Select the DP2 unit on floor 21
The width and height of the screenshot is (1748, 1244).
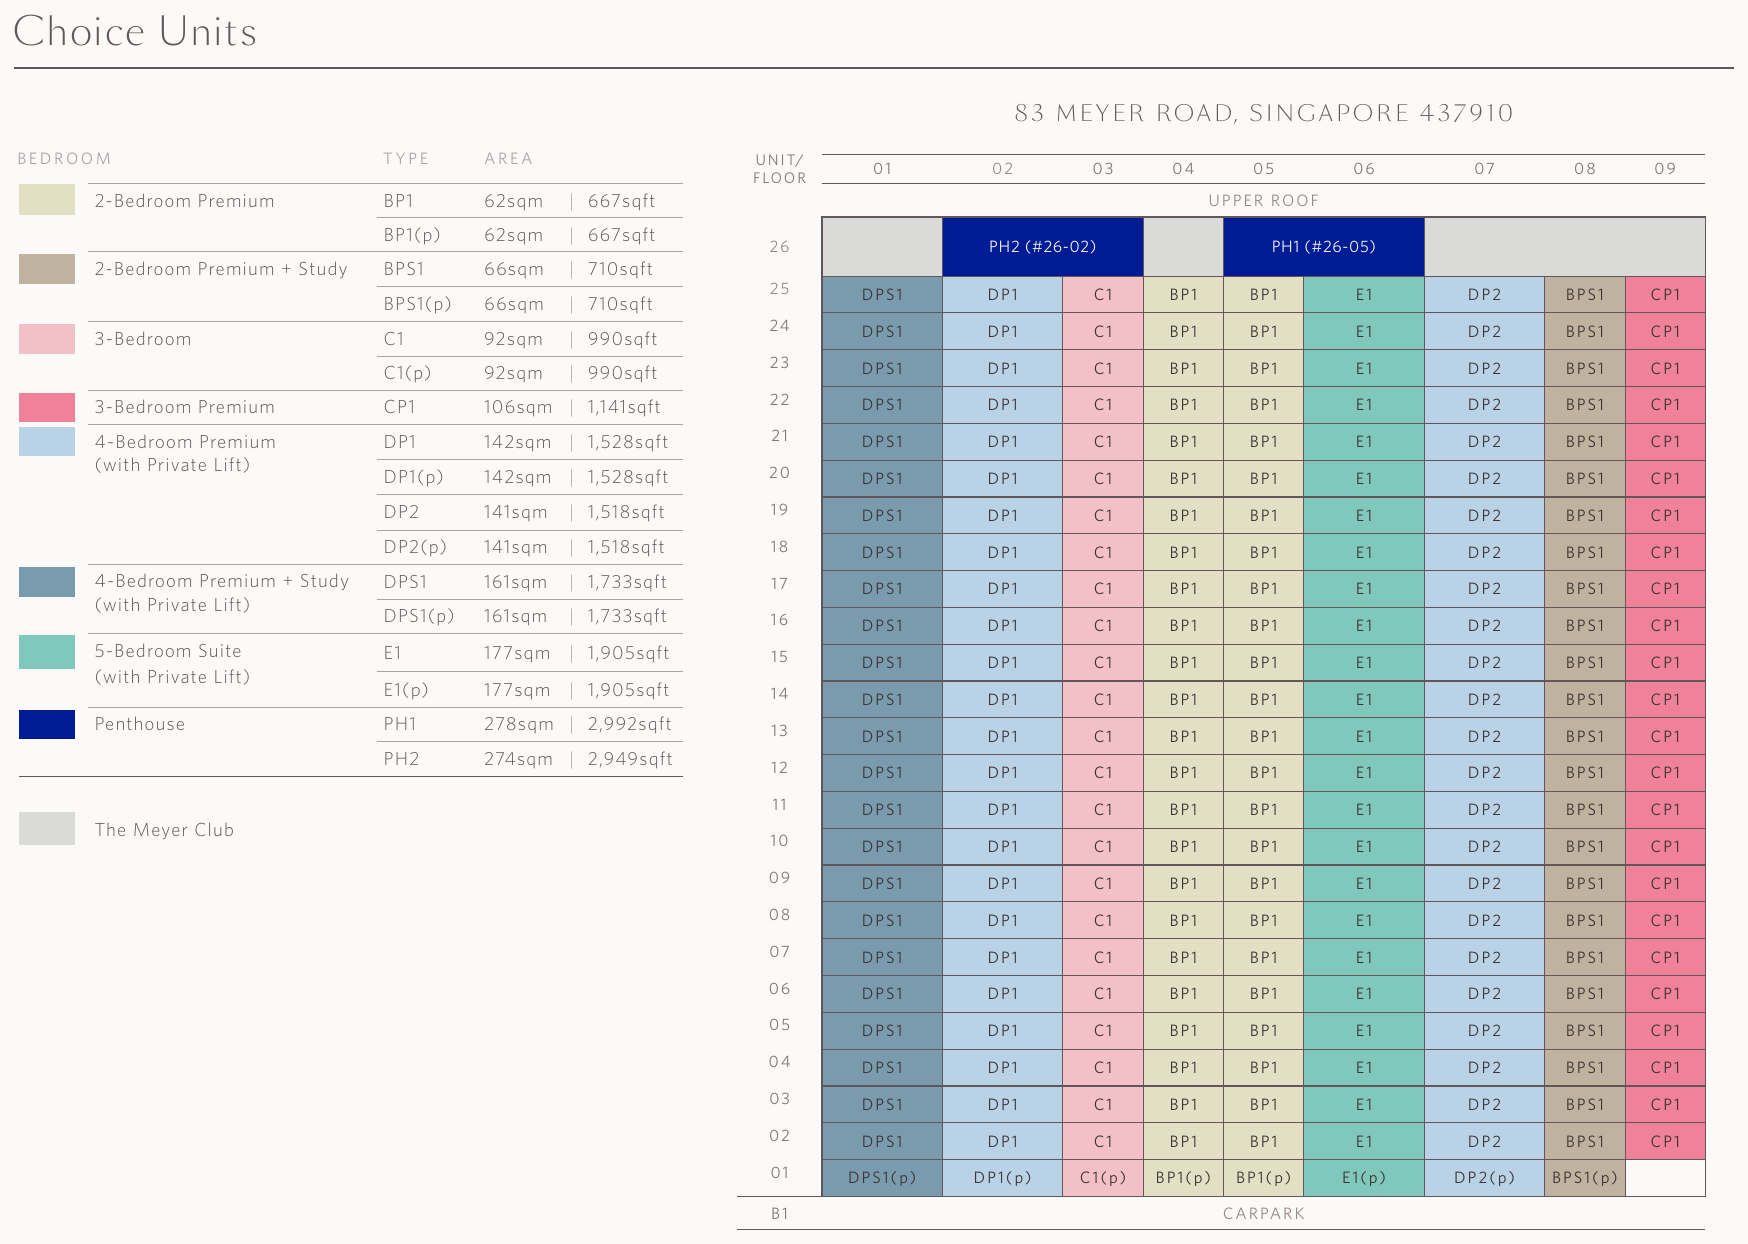(1484, 442)
